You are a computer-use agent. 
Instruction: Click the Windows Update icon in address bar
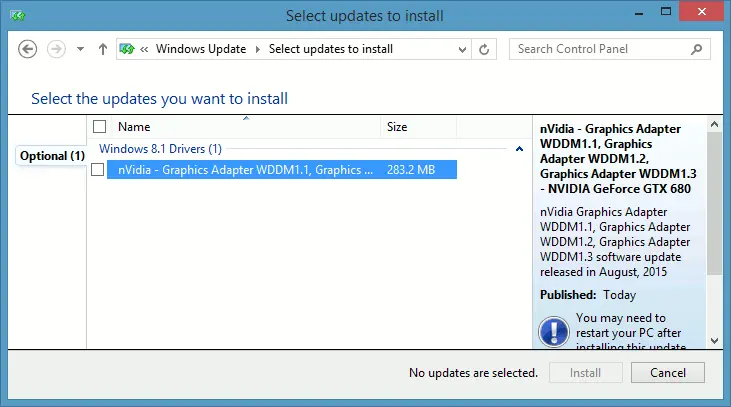[127, 49]
